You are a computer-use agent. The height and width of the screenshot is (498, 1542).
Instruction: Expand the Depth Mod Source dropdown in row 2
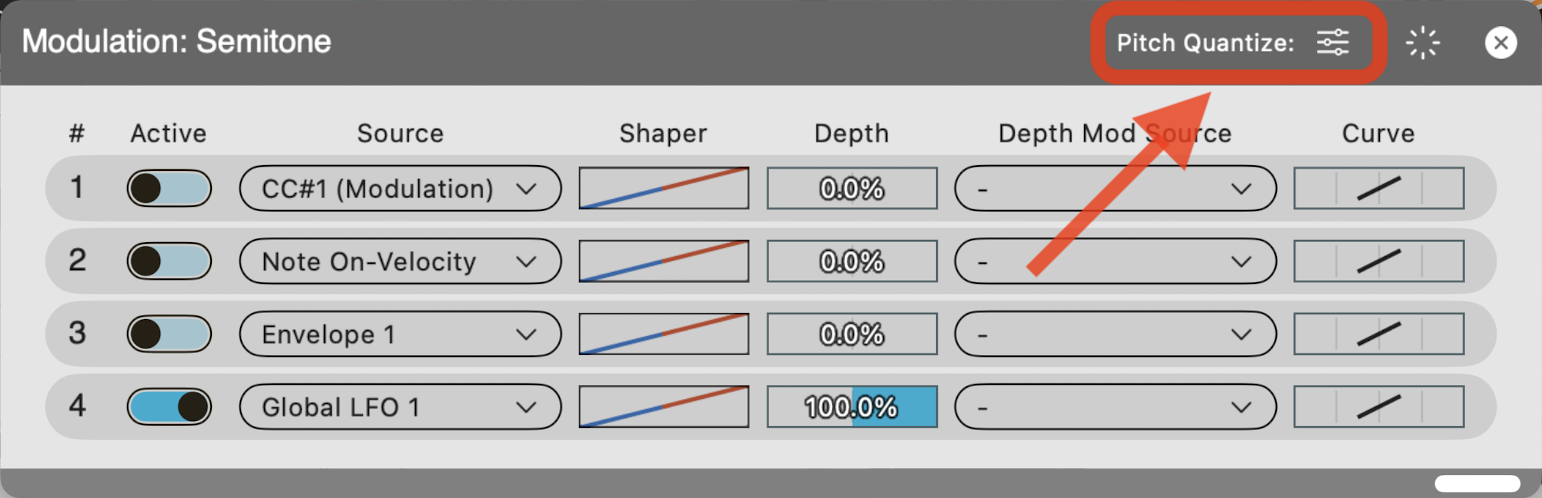coord(1116,261)
